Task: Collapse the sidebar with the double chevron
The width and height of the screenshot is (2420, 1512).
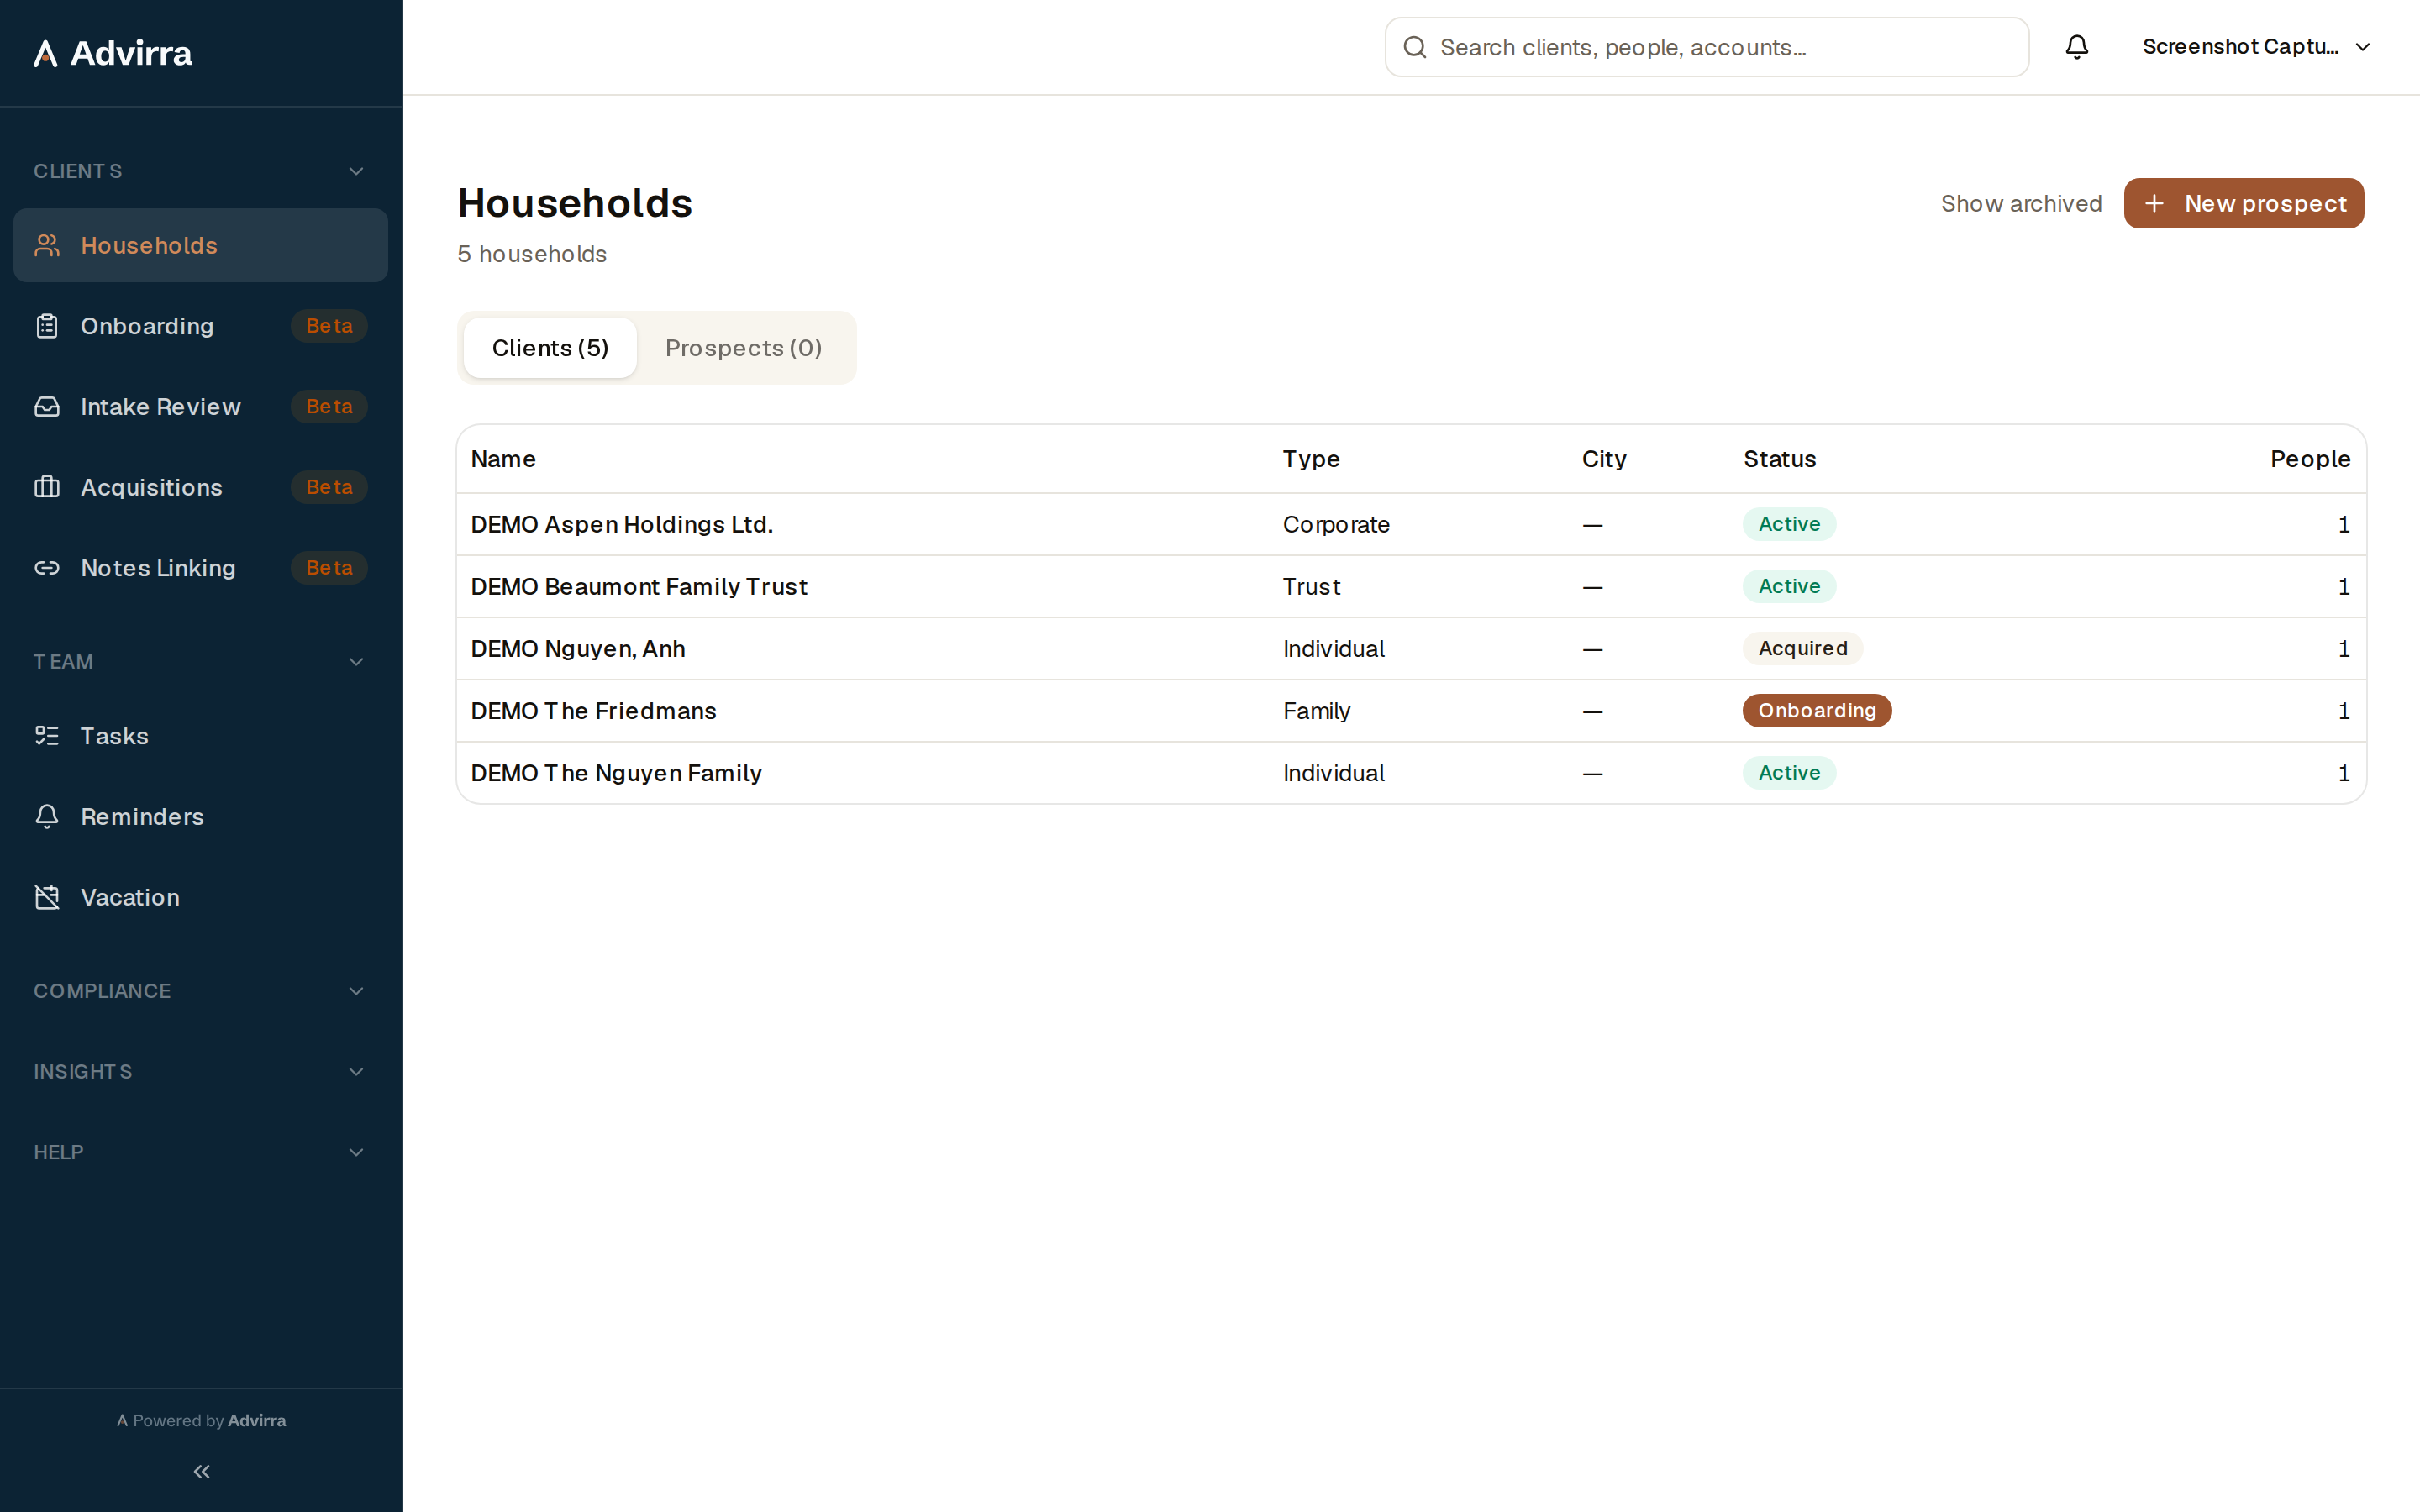Action: click(x=201, y=1471)
